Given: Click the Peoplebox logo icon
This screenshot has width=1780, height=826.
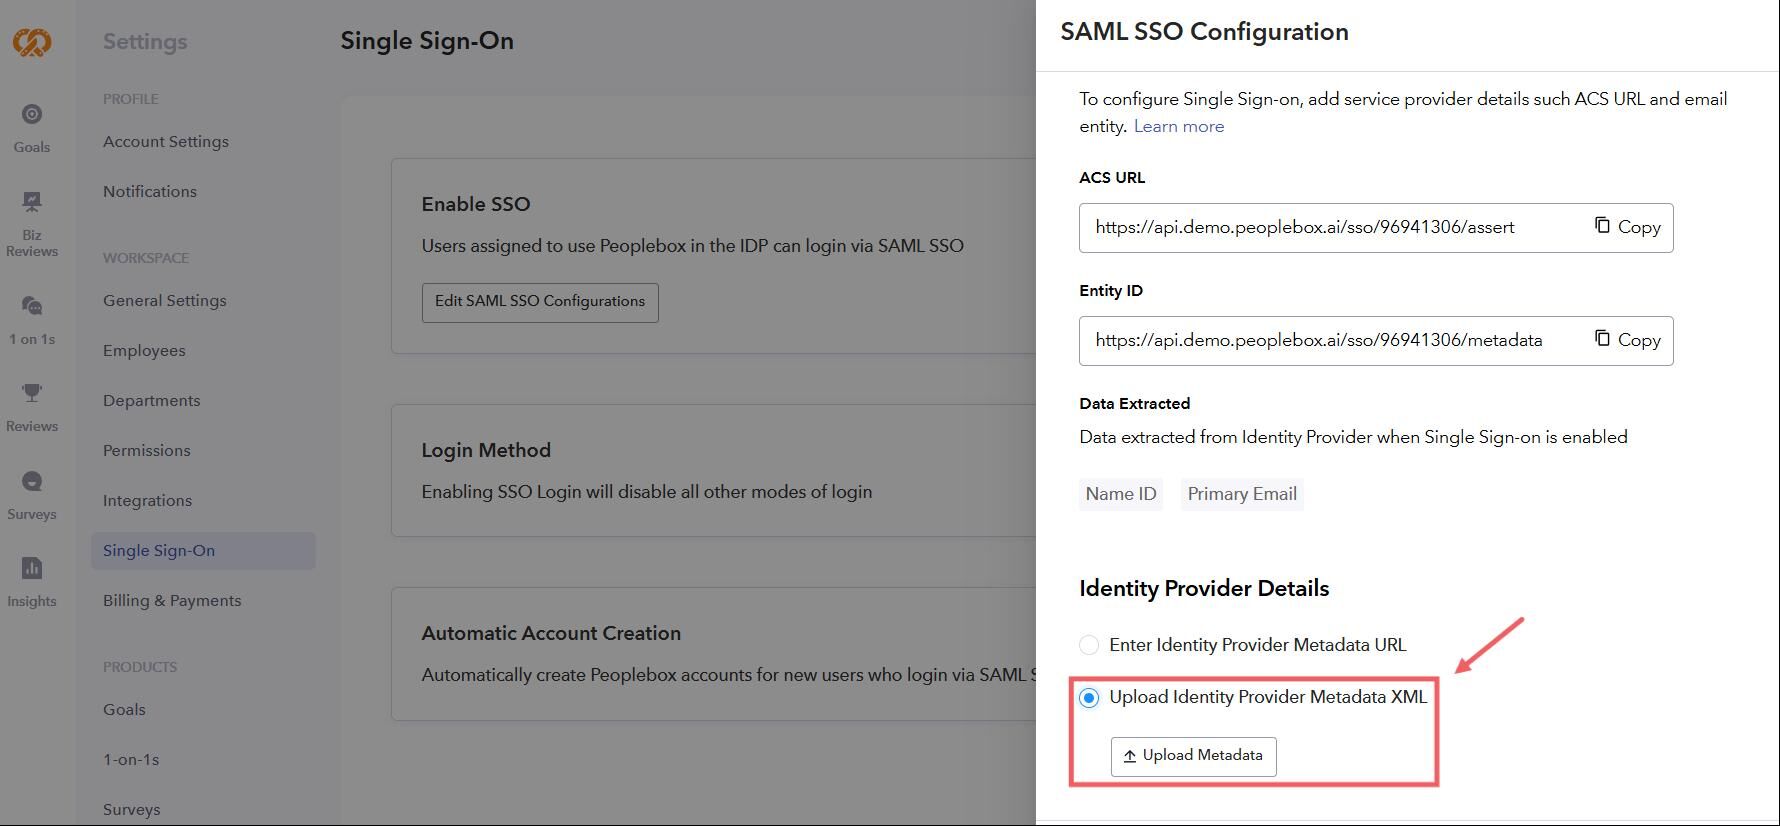Looking at the screenshot, I should [32, 42].
